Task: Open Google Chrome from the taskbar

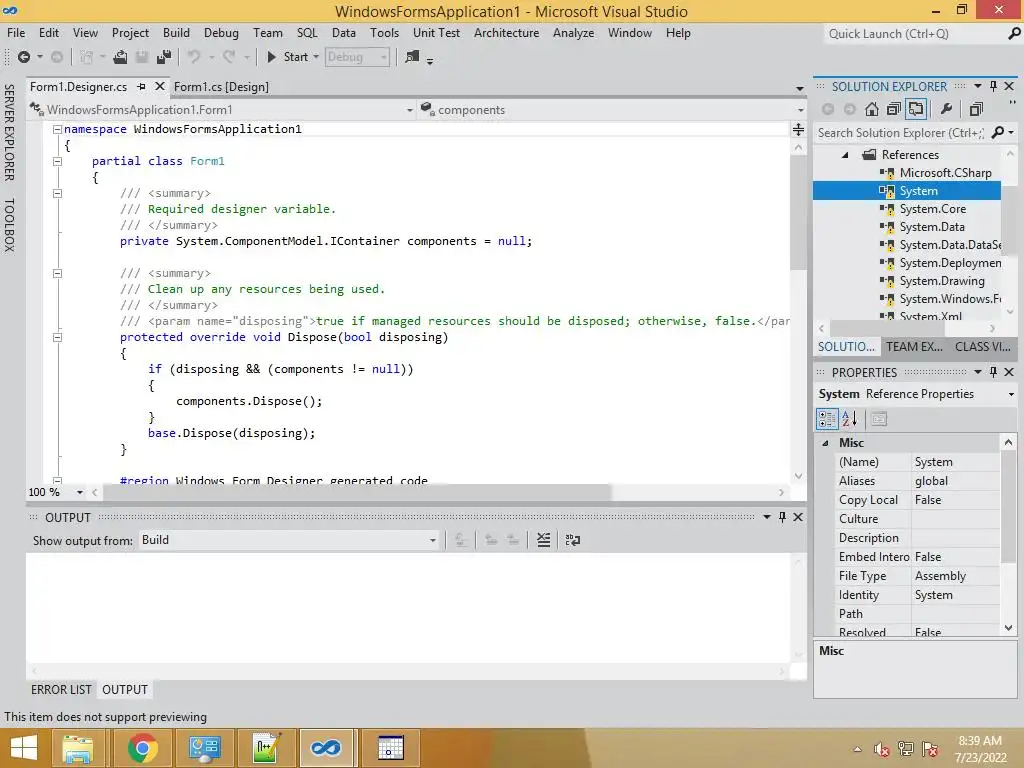Action: (143, 748)
